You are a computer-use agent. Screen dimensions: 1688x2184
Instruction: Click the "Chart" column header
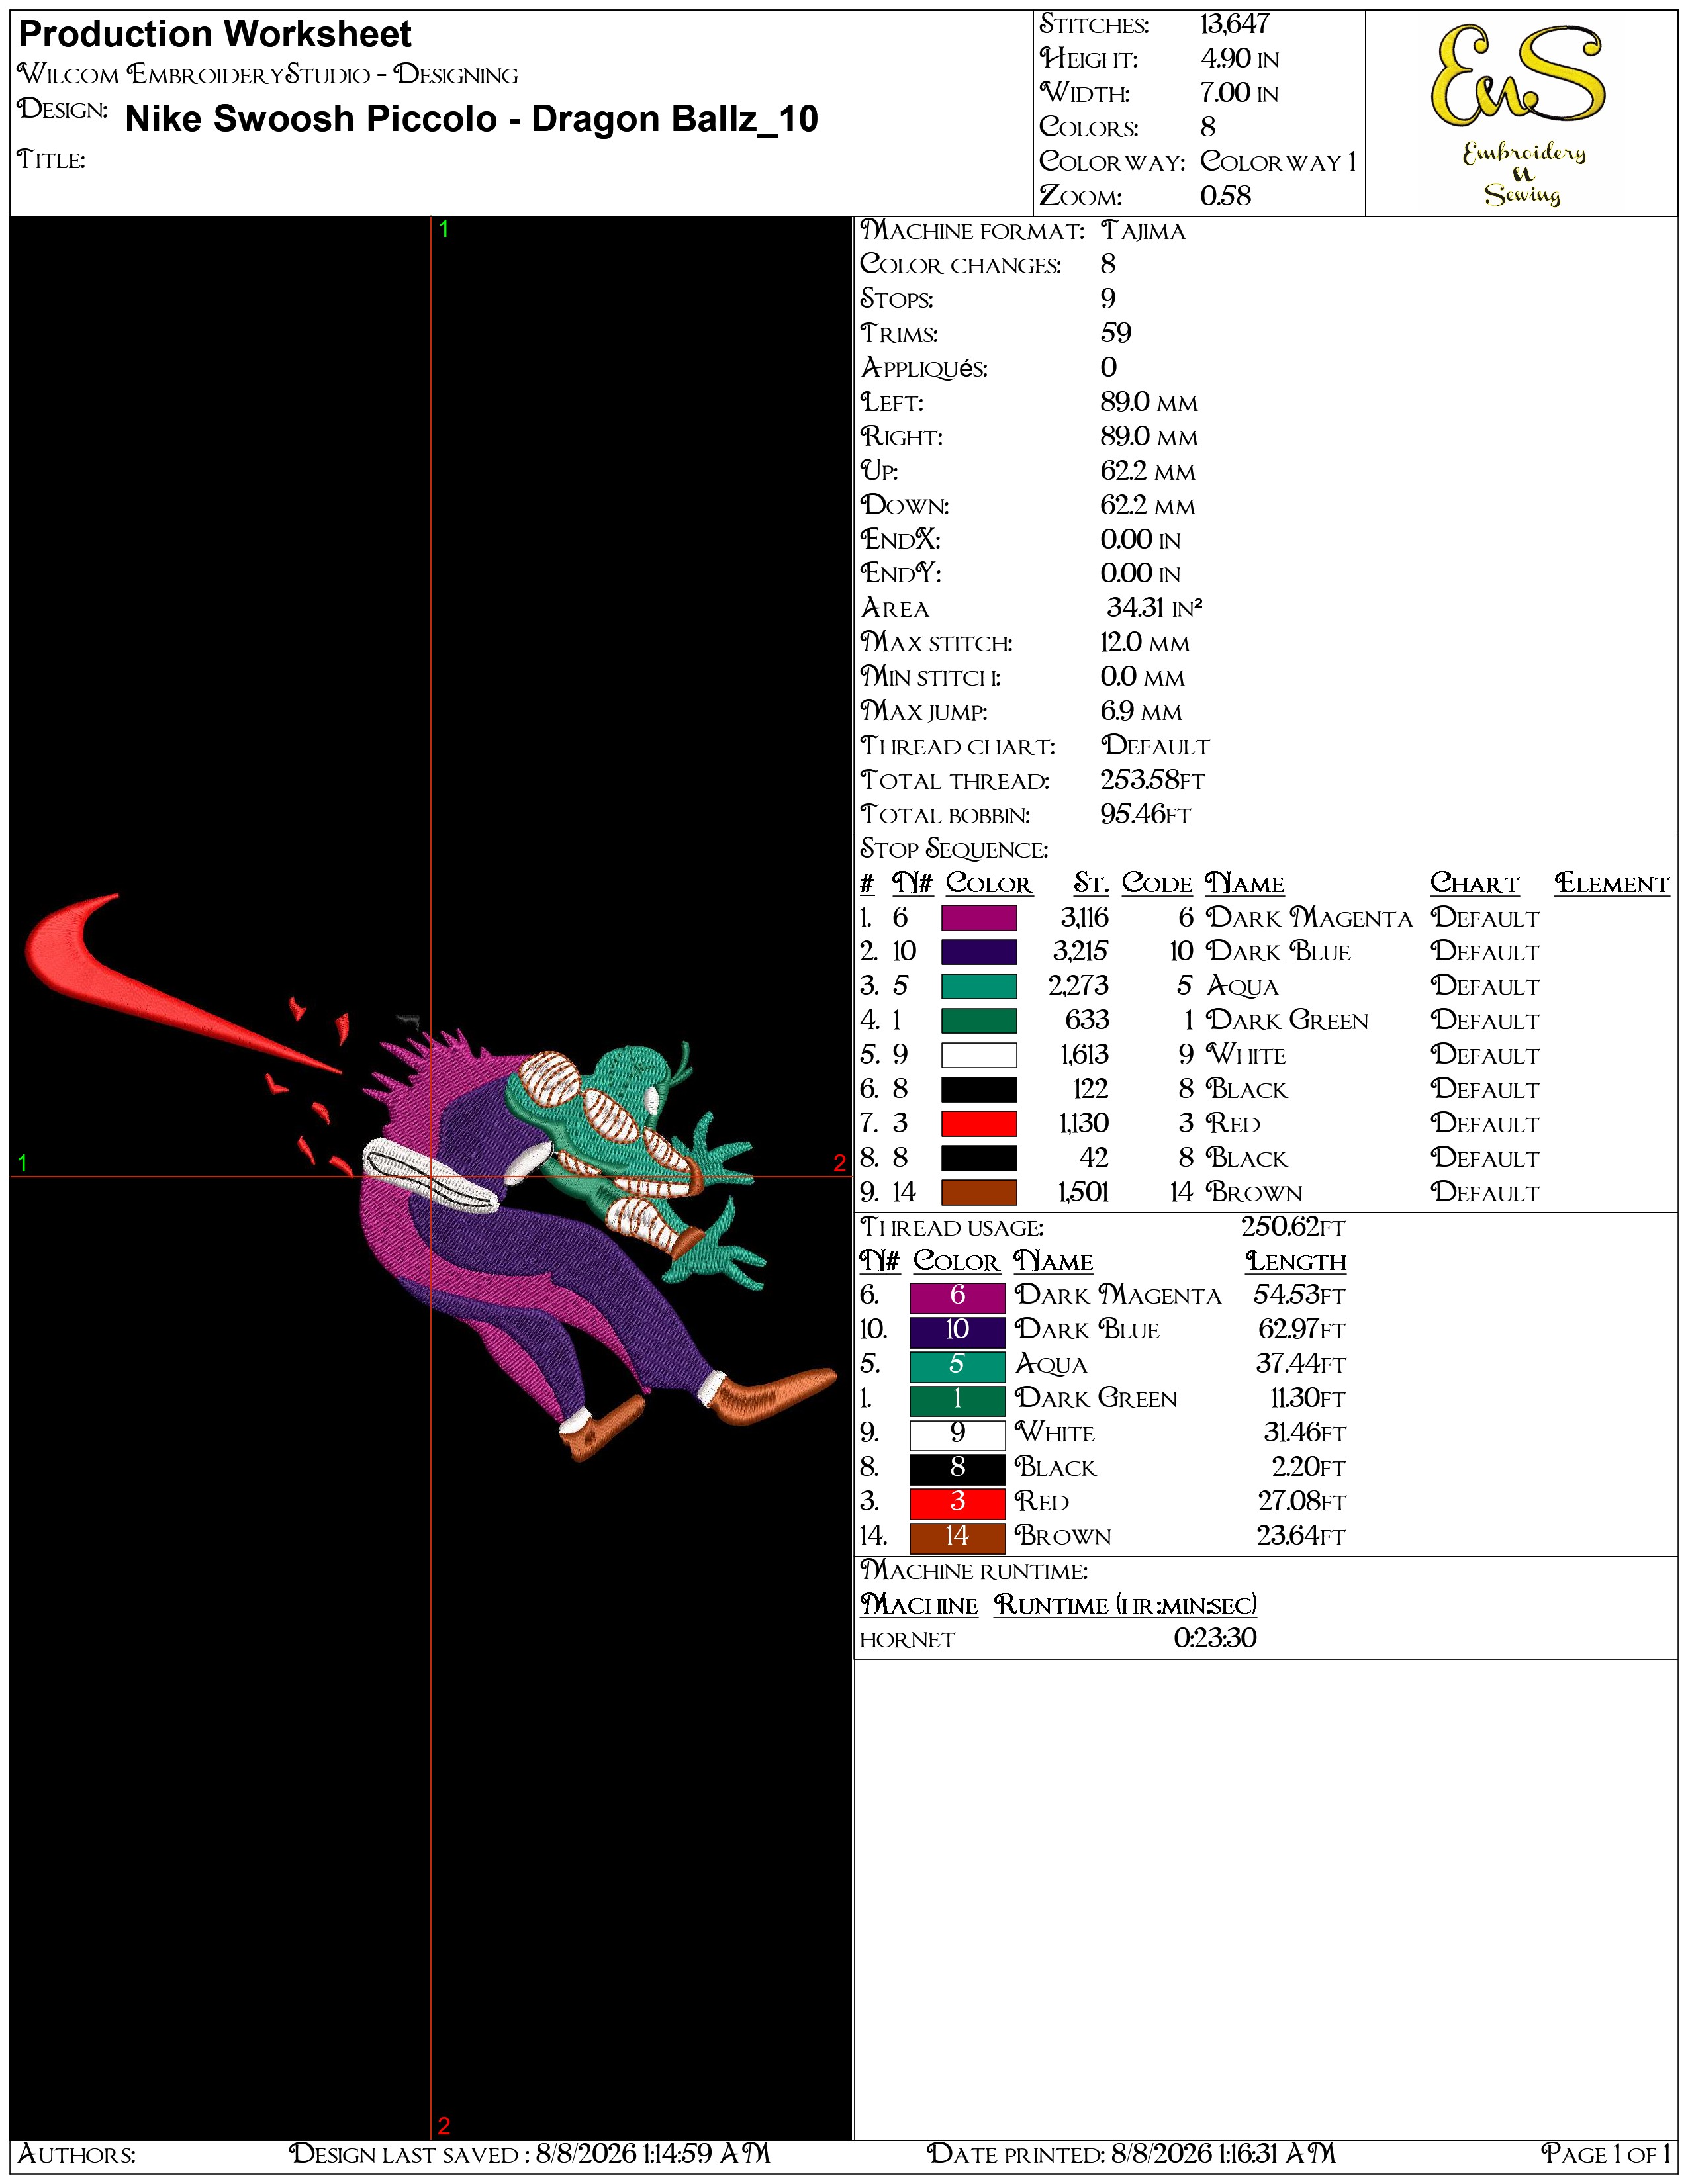pyautogui.click(x=1475, y=884)
